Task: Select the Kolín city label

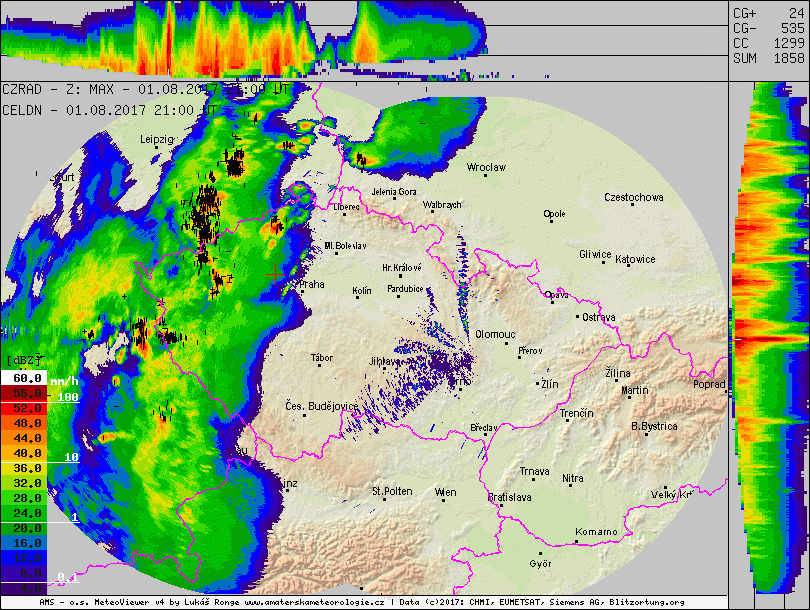Action: [x=362, y=291]
